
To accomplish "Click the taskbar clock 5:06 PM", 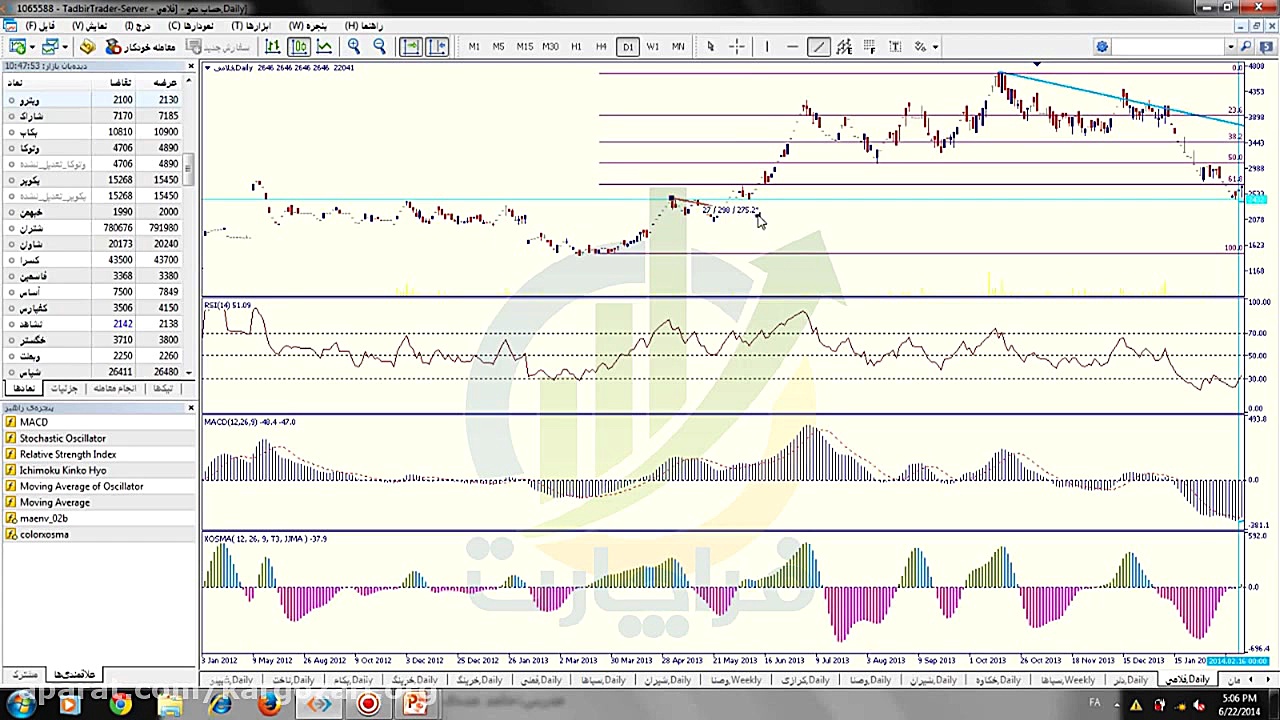I will [1239, 698].
